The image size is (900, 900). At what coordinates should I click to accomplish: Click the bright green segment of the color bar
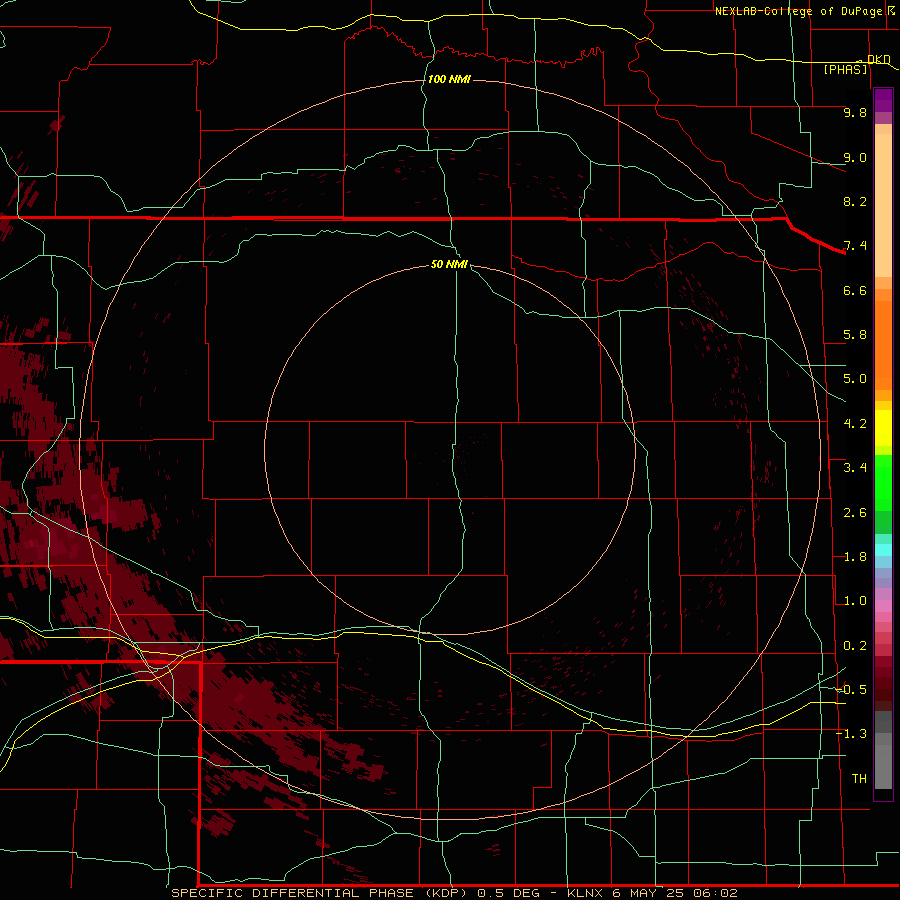883,483
